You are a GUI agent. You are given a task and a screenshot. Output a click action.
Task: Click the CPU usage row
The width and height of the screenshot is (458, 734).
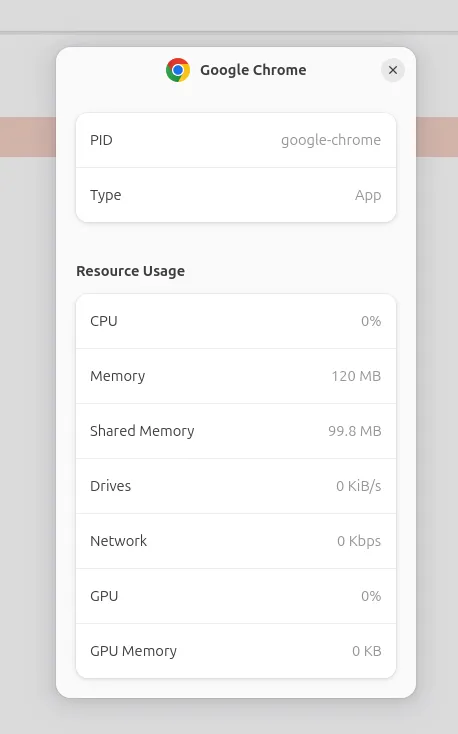236,321
